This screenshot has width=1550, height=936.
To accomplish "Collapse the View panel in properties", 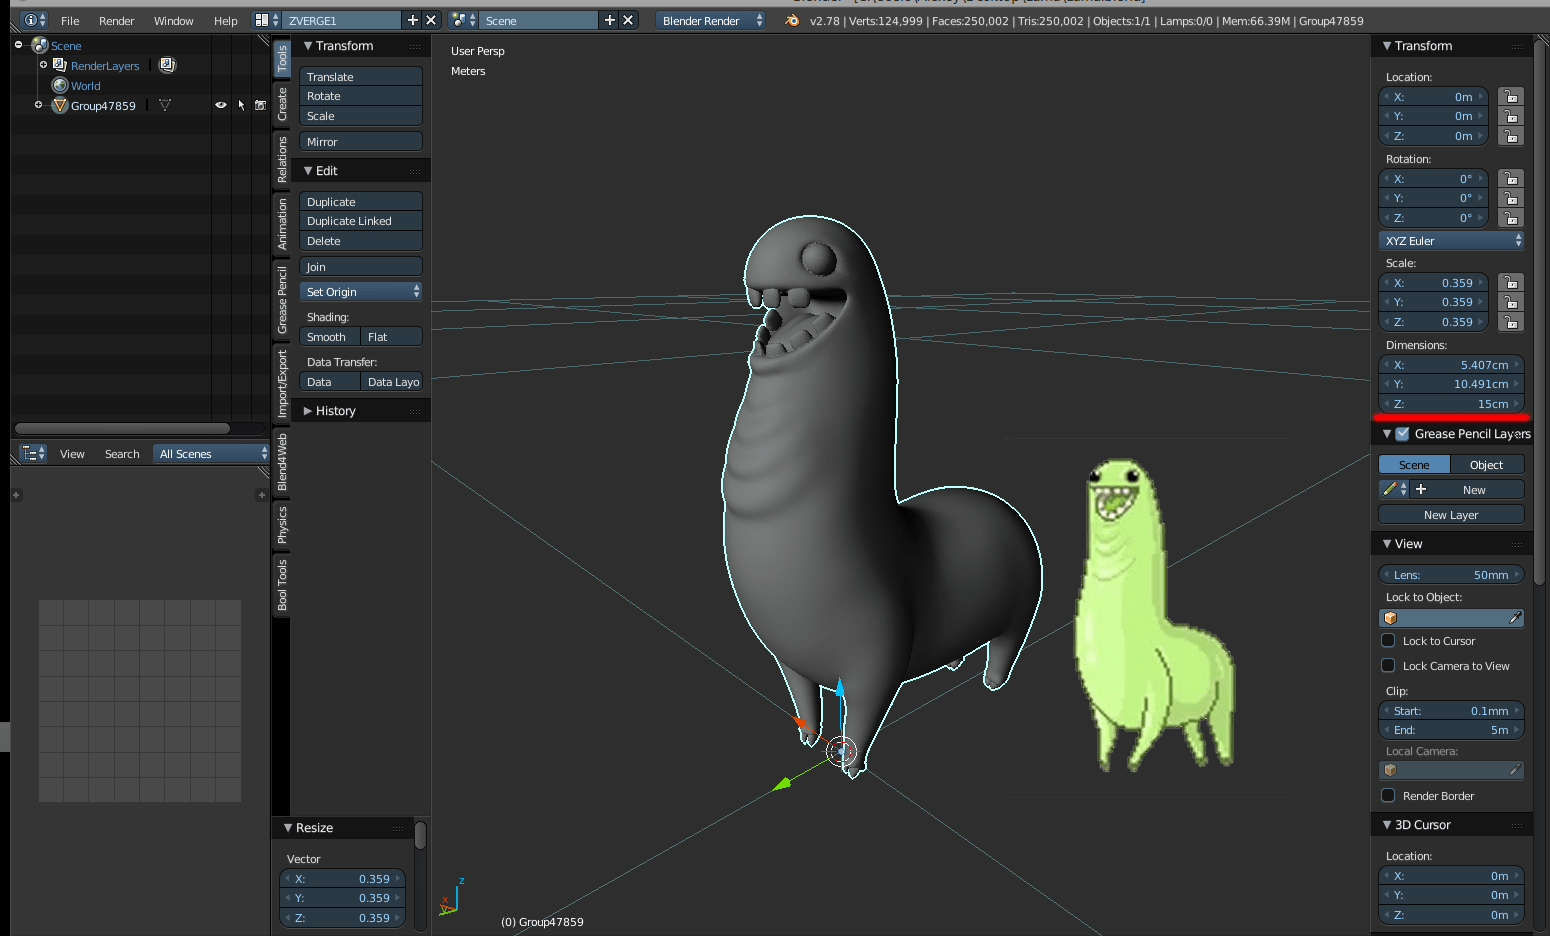I will [1386, 543].
